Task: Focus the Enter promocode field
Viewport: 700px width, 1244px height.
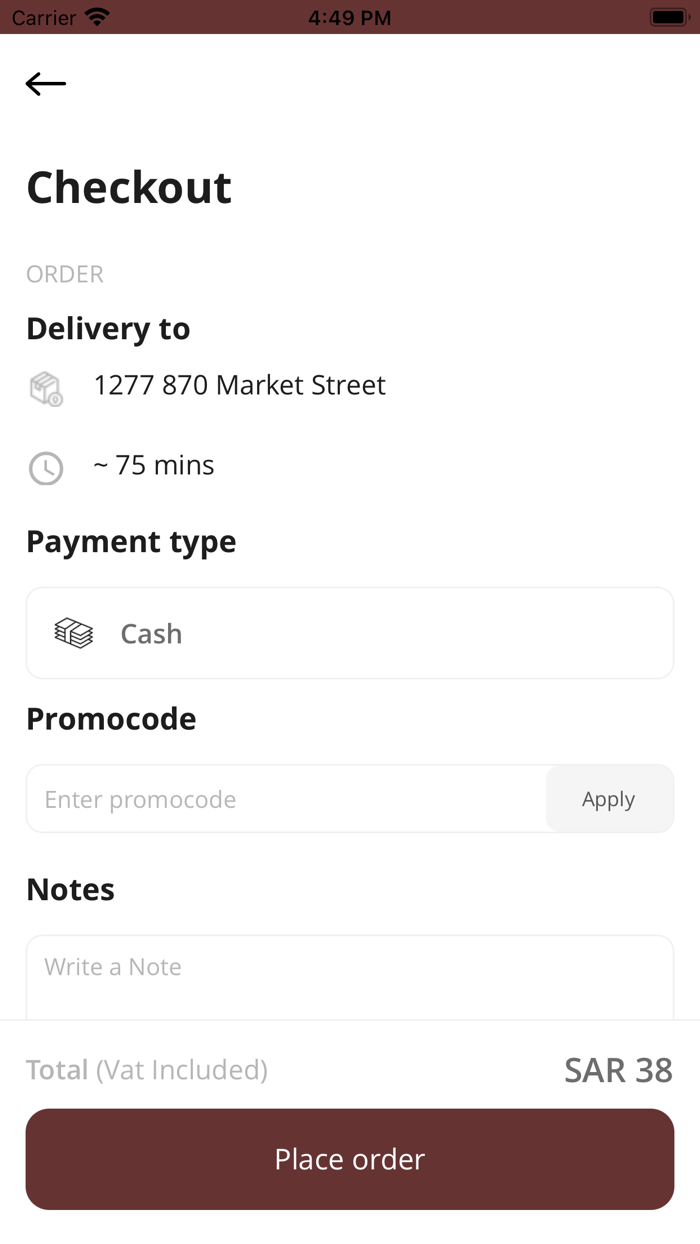Action: click(286, 799)
